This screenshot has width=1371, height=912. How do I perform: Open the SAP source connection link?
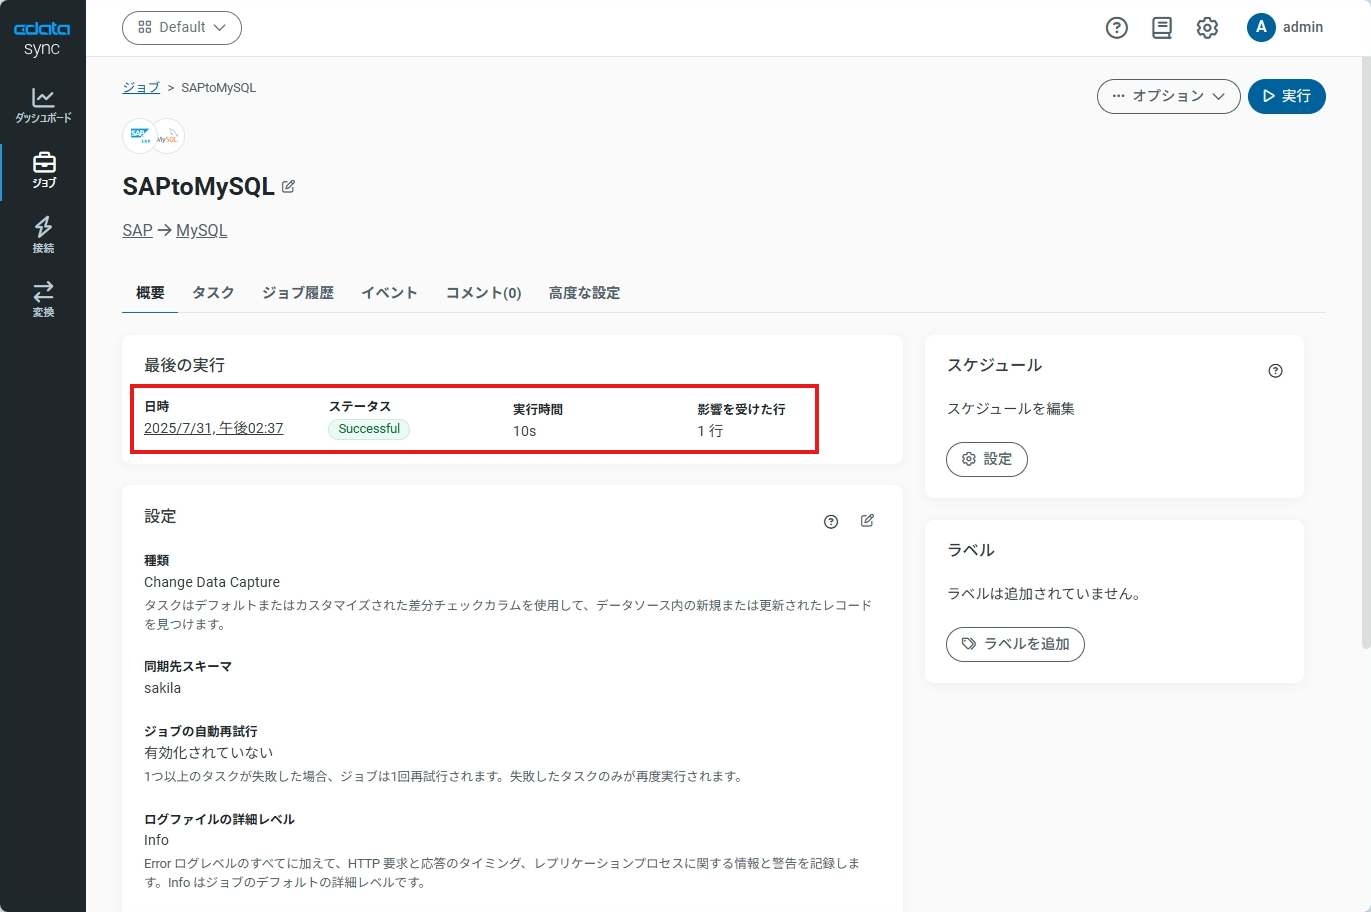coord(138,230)
